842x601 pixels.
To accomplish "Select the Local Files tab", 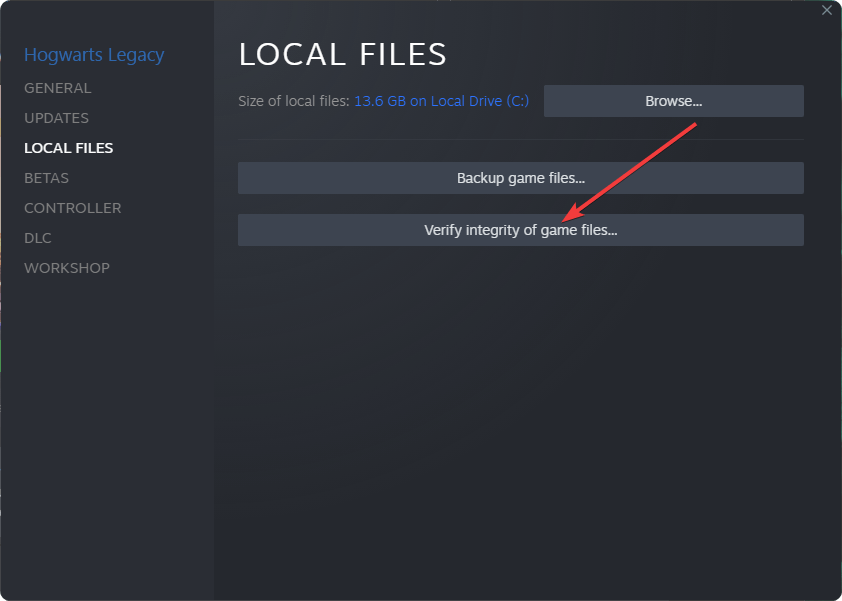I will click(x=68, y=148).
